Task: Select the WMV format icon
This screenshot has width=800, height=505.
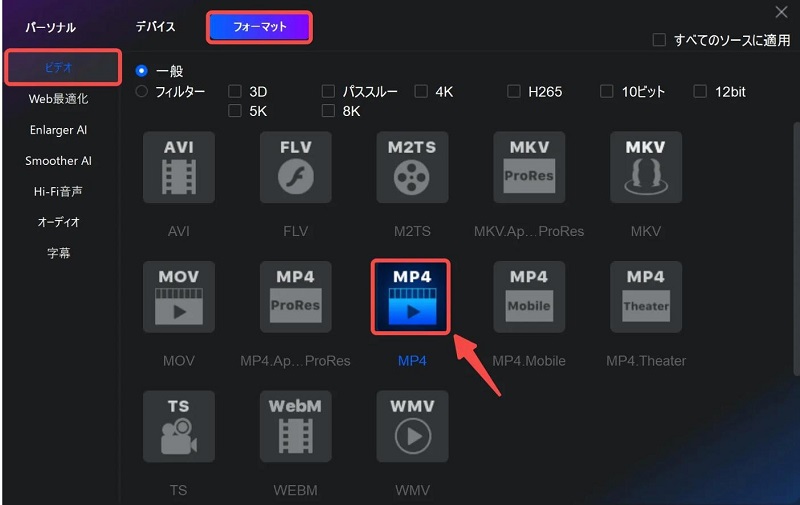Action: point(412,426)
